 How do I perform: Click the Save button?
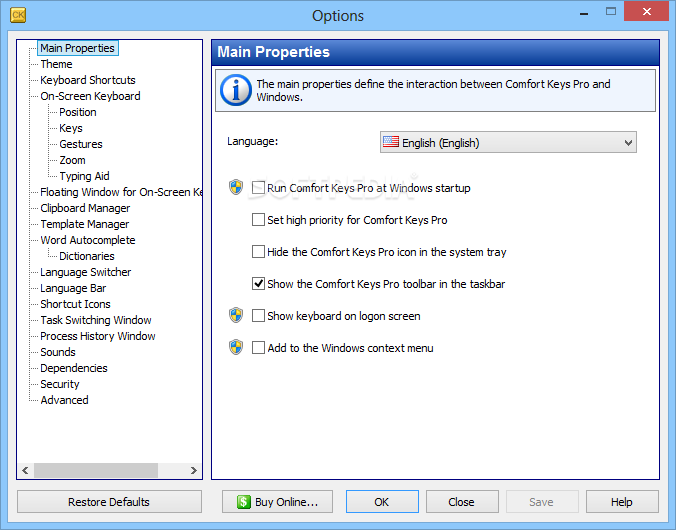pos(542,502)
